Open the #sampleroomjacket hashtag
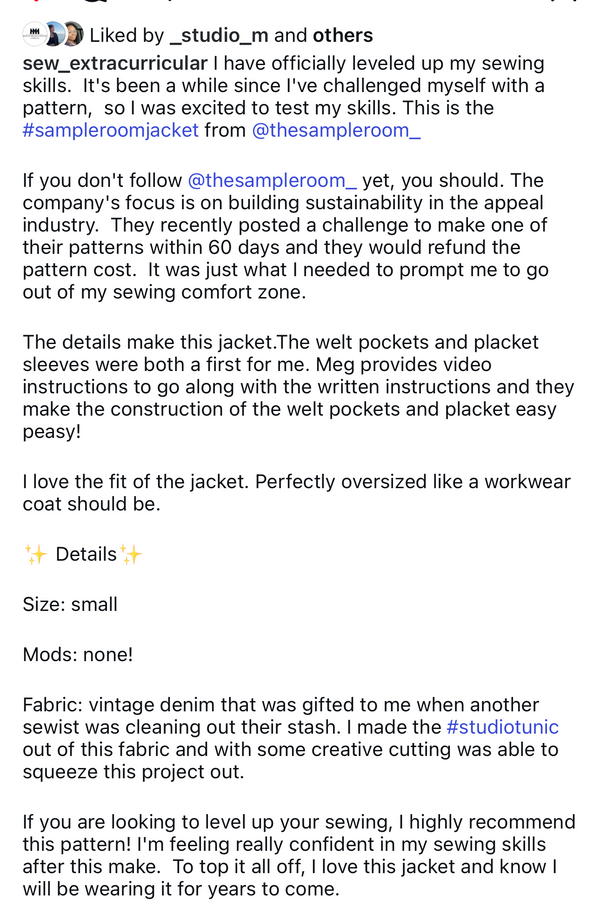The height and width of the screenshot is (908, 600). (x=110, y=130)
